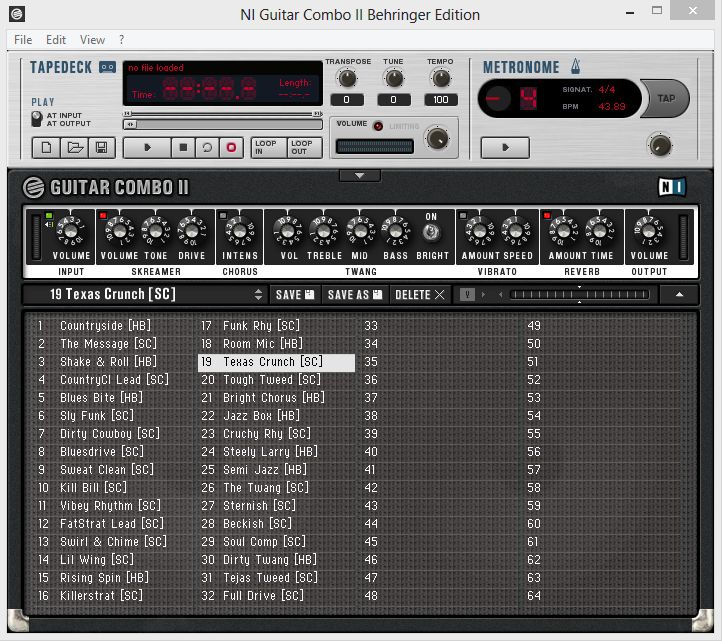This screenshot has width=722, height=641.
Task: Click the app logo in title bar
Action: pyautogui.click(x=17, y=14)
